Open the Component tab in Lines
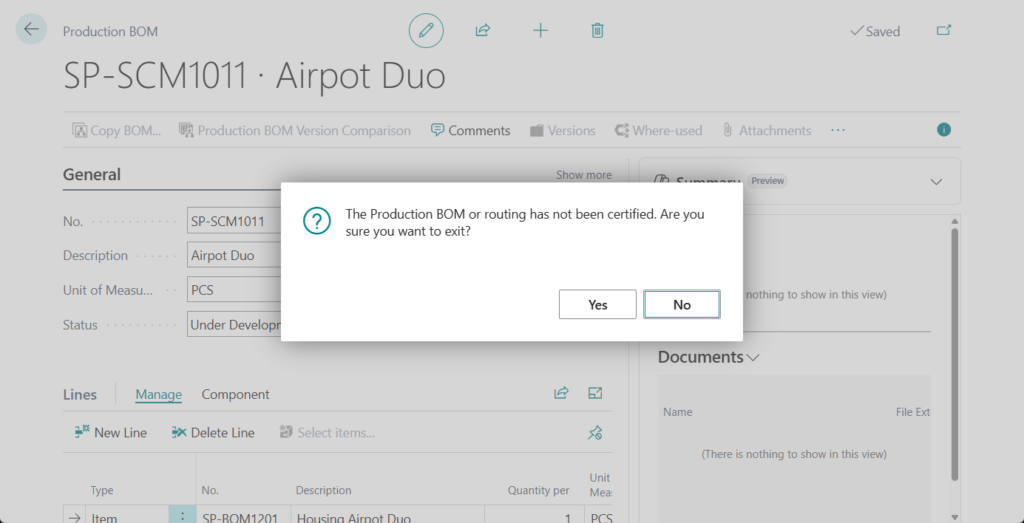The image size is (1024, 523). tap(235, 395)
